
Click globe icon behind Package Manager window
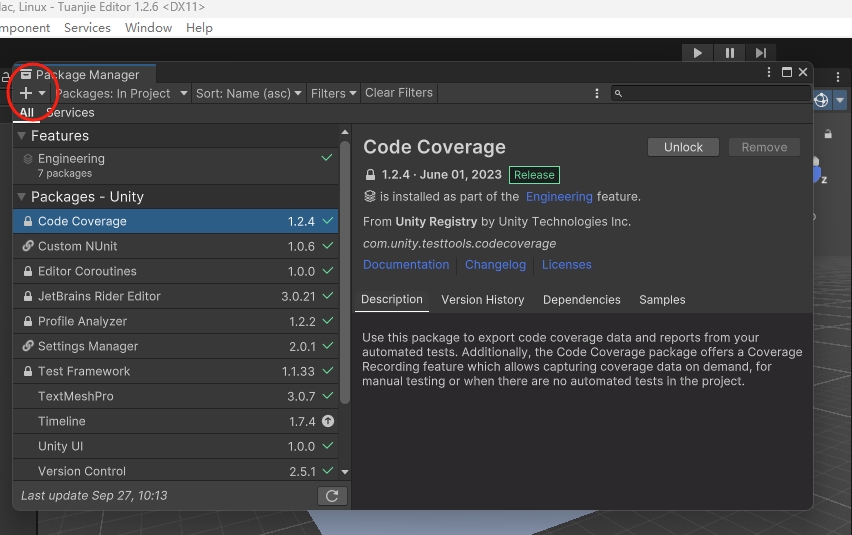point(821,100)
